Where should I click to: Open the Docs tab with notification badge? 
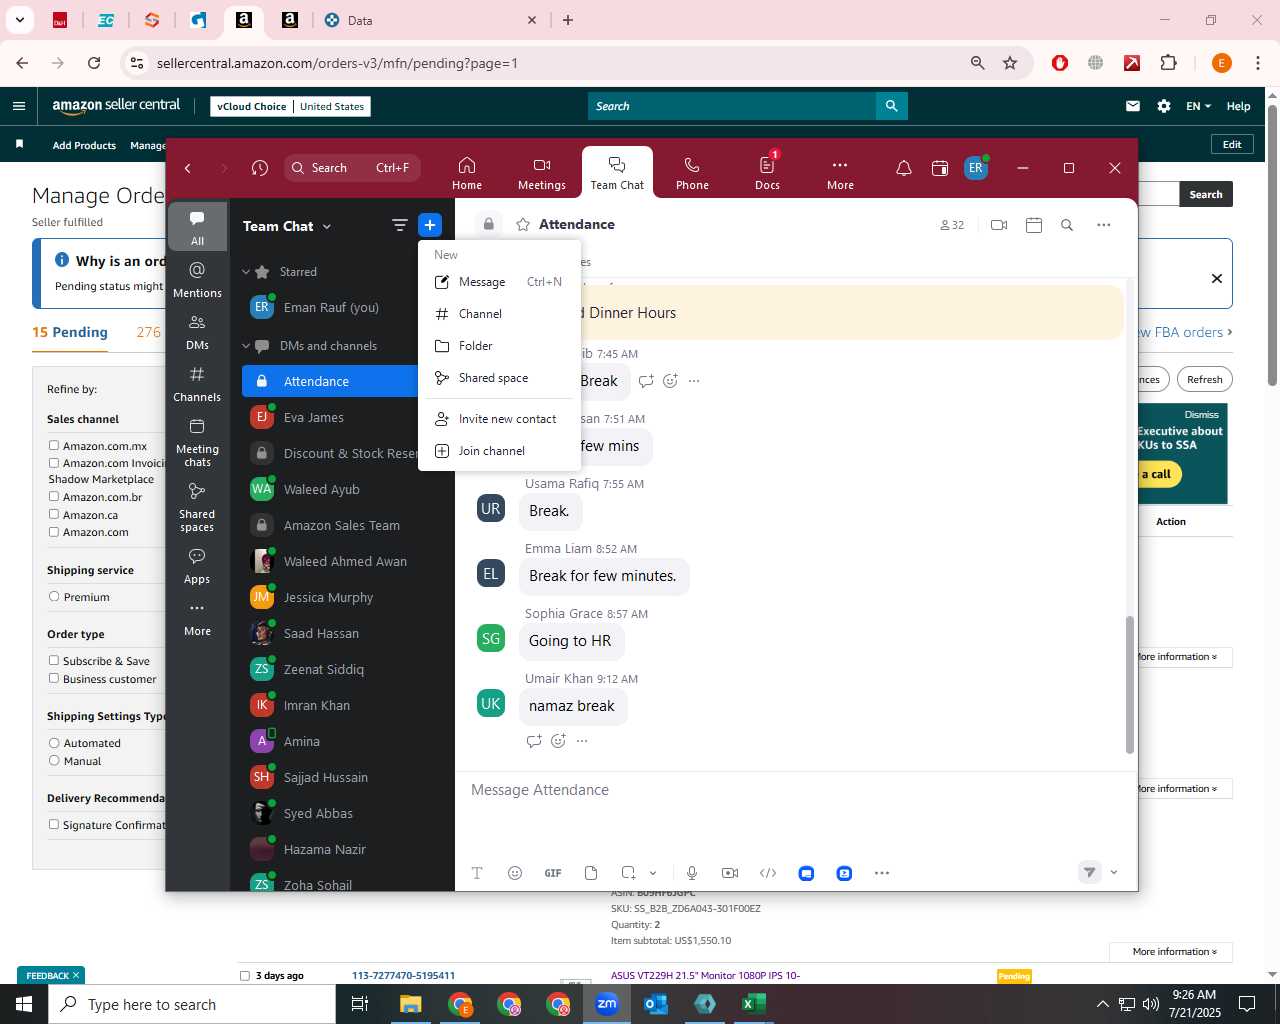click(x=767, y=173)
